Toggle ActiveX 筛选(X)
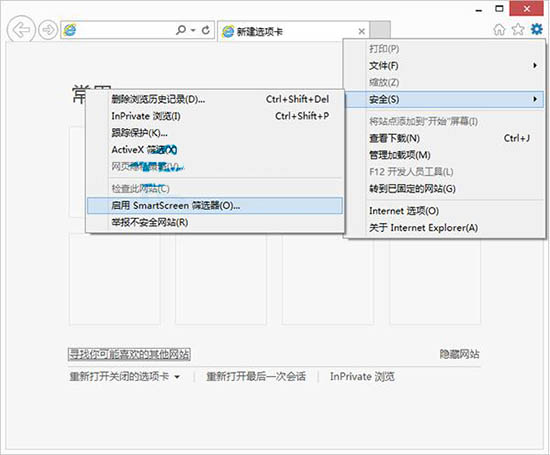Viewport: 550px width, 455px height. coord(215,150)
